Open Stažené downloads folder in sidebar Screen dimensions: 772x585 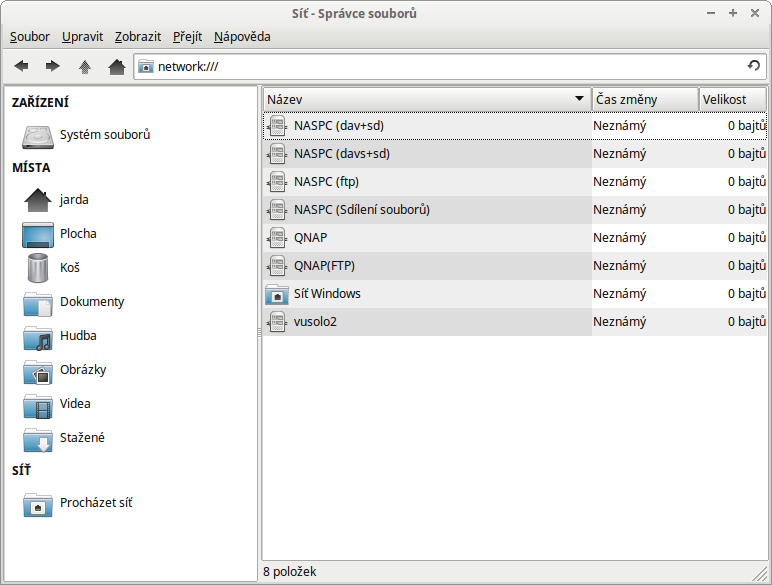point(82,438)
